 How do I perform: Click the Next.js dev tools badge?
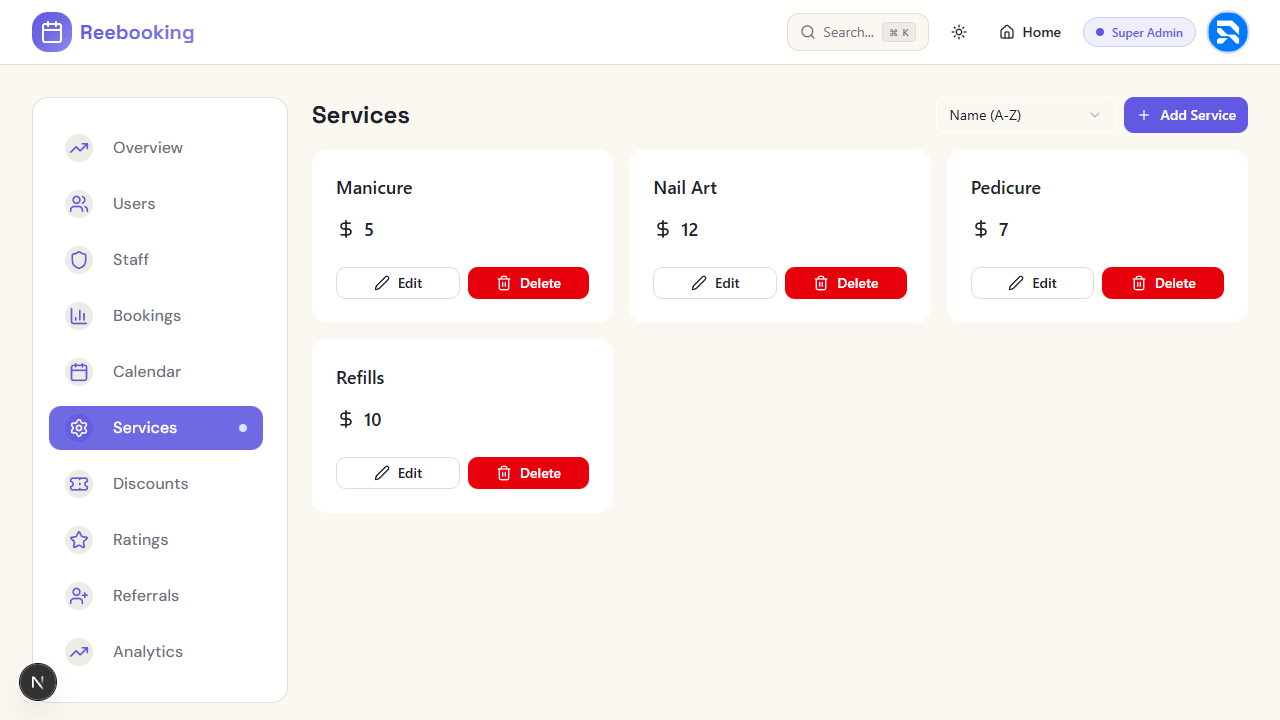coord(38,682)
